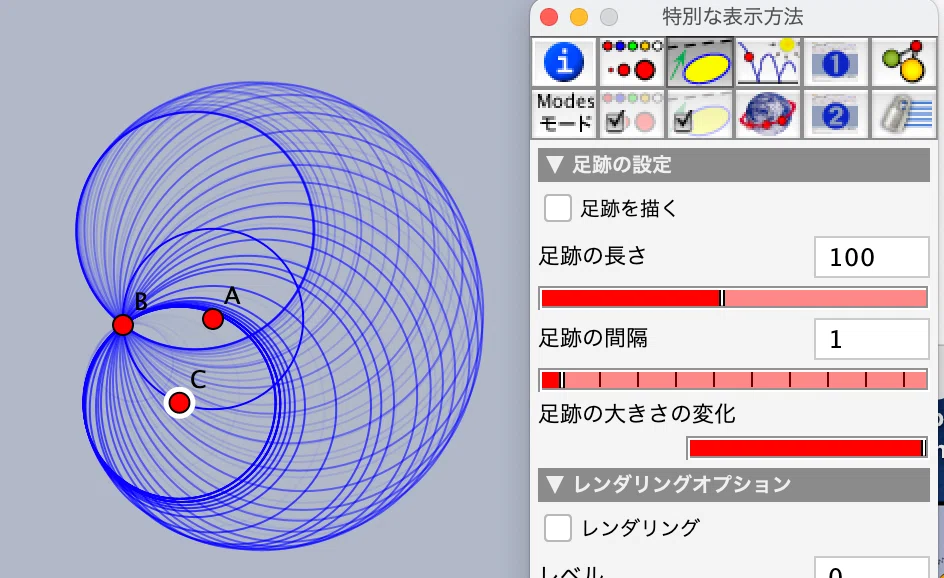This screenshot has width=944, height=578.
Task: Click the 特別な表示方法 window title
Action: [733, 17]
